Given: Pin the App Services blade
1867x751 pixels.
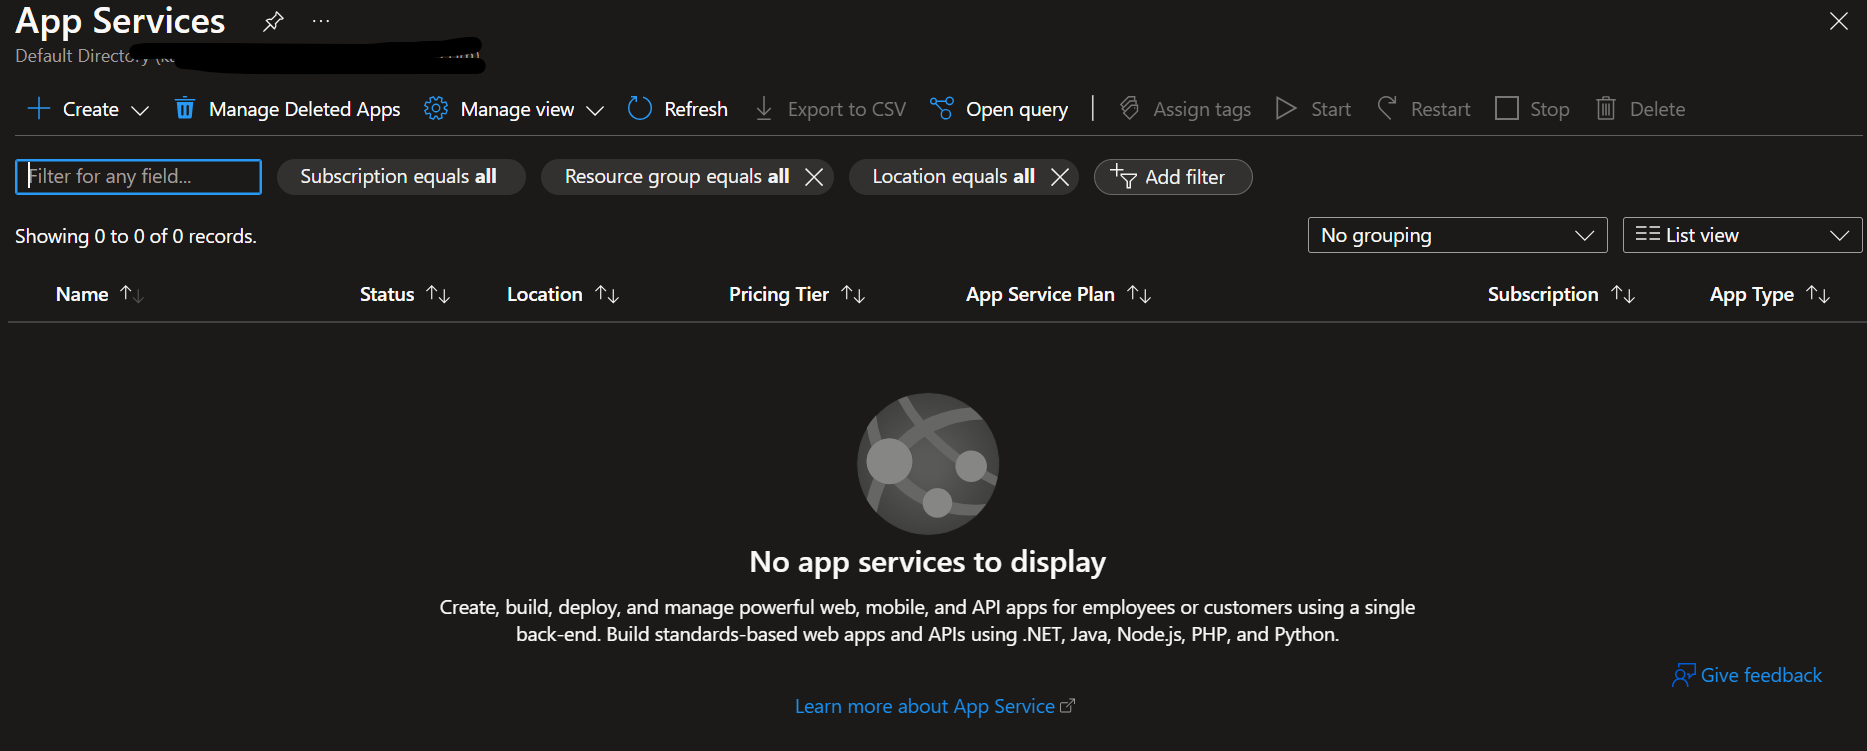Looking at the screenshot, I should click(x=273, y=21).
